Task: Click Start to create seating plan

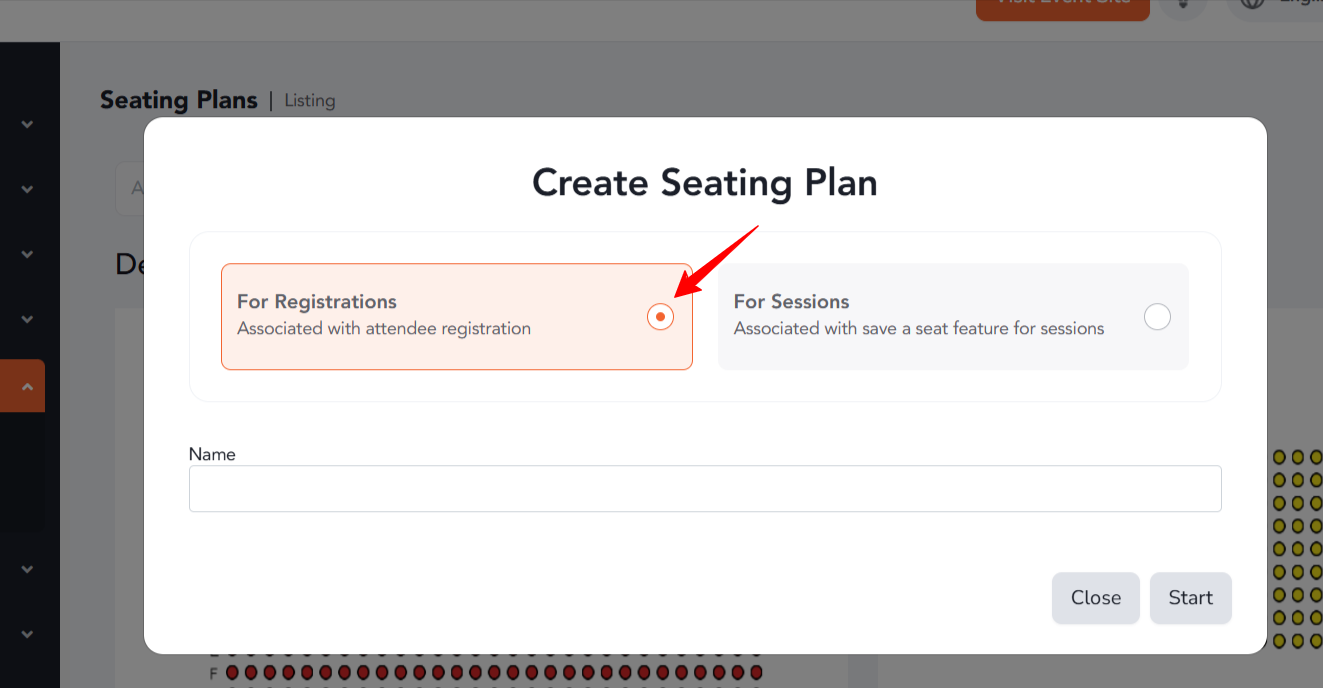Action: (1190, 598)
